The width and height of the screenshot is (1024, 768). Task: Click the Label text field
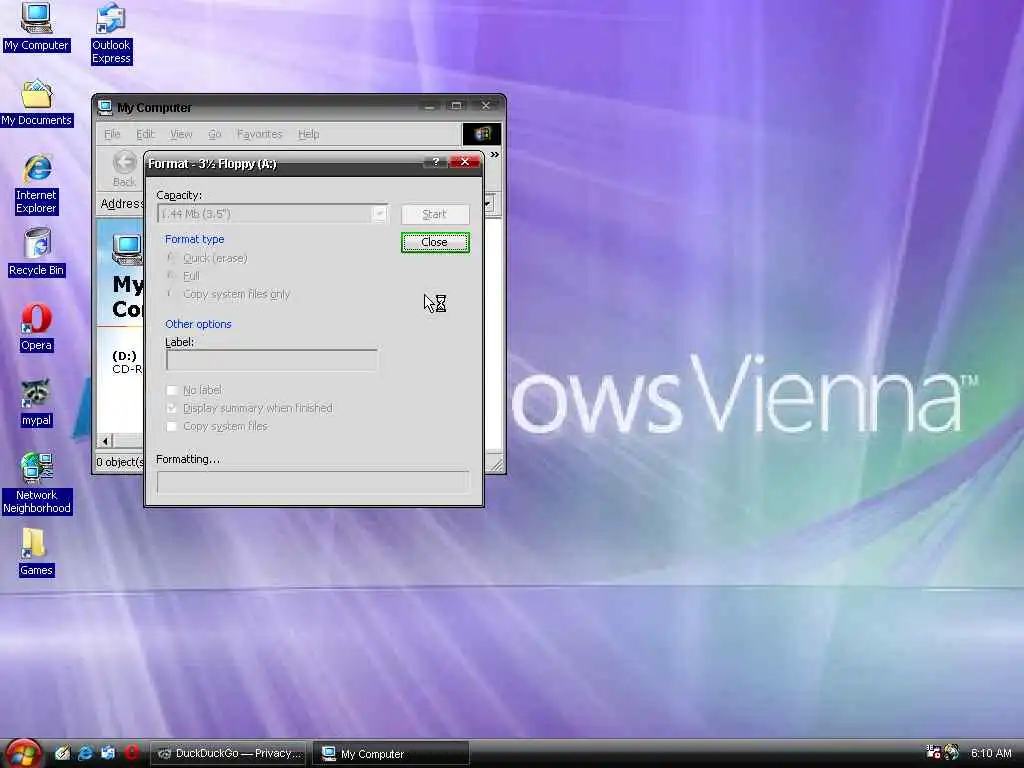(x=272, y=360)
